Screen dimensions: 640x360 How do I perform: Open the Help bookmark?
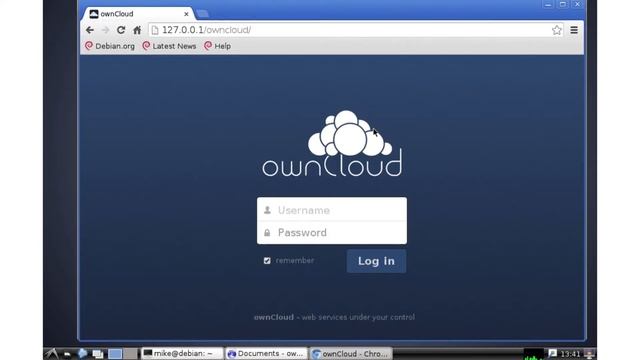(x=218, y=46)
